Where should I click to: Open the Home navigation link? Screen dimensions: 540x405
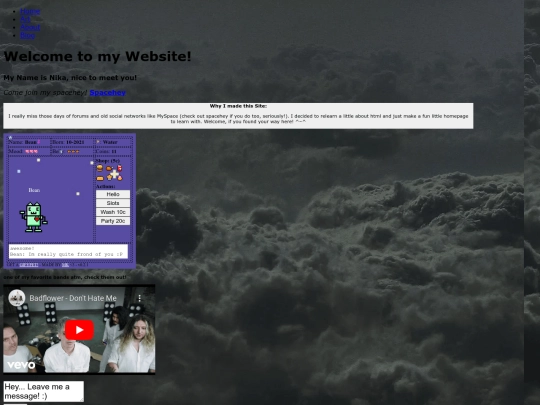click(30, 11)
